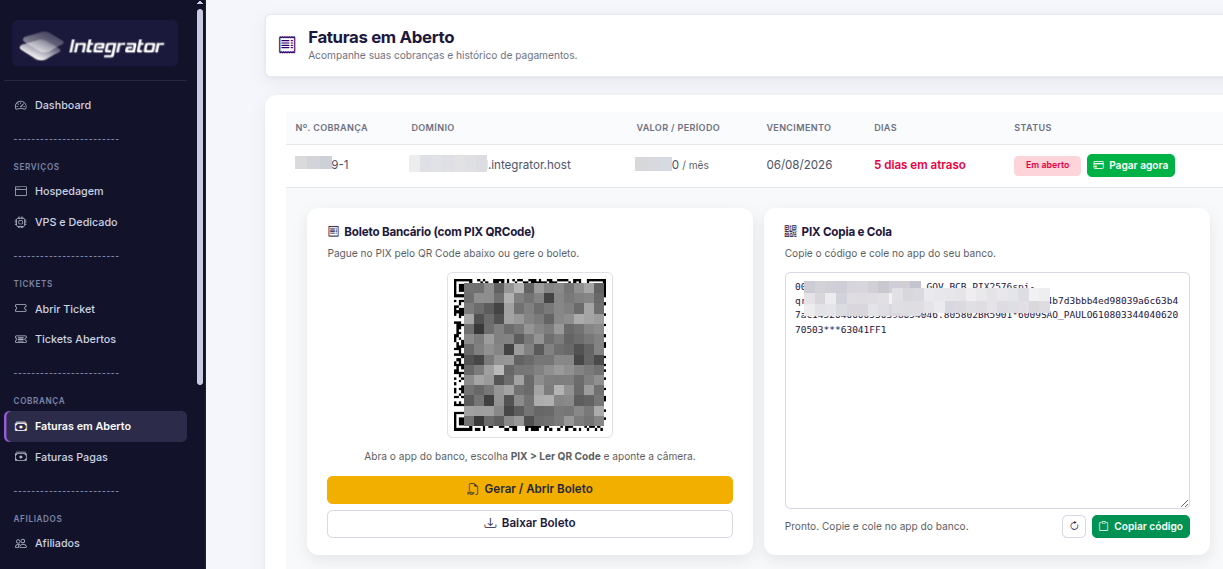The image size is (1223, 569).
Task: Click the Tickets Abertos icon
Action: 21,339
